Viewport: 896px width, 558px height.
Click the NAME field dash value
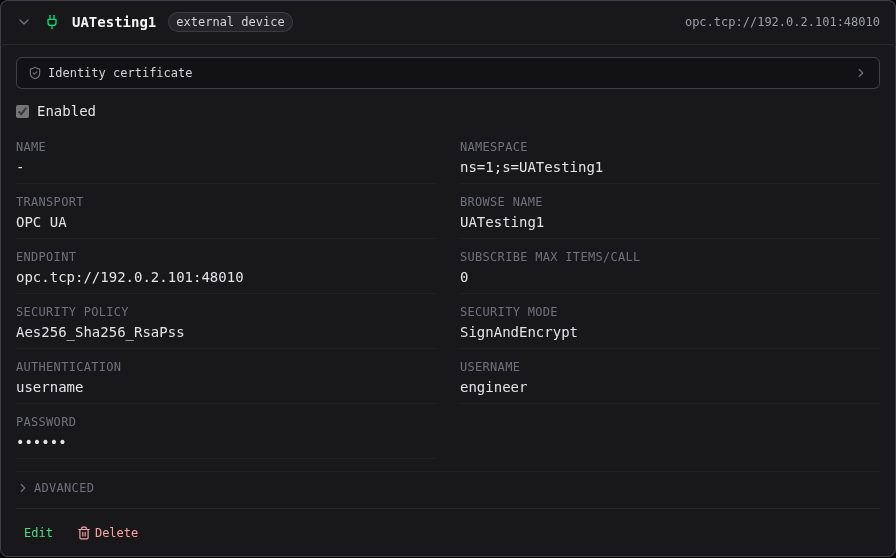click(20, 168)
